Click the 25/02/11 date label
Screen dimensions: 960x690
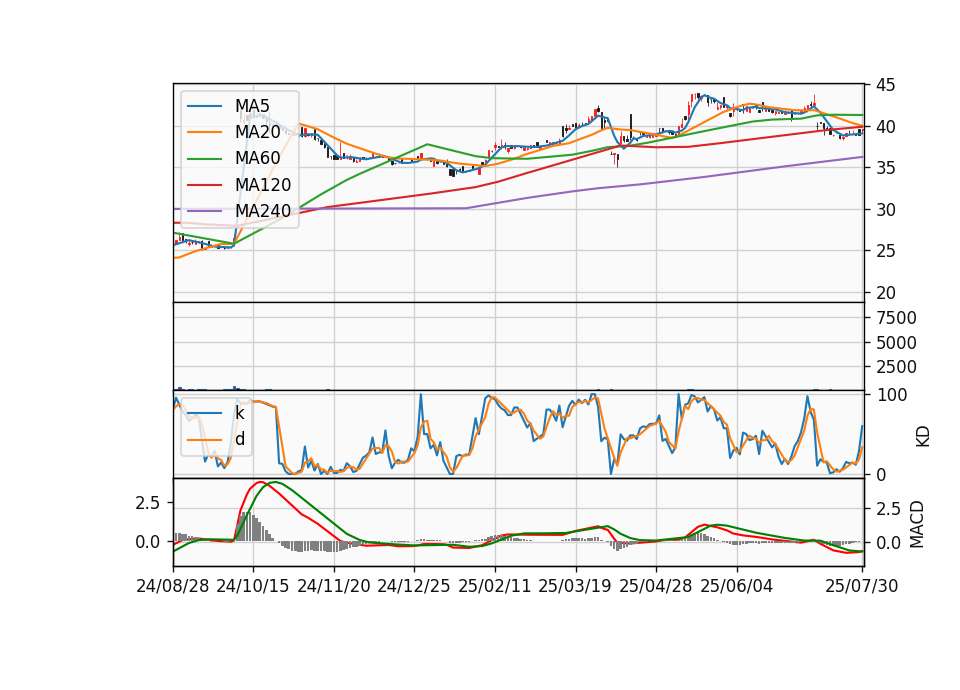pyautogui.click(x=494, y=586)
